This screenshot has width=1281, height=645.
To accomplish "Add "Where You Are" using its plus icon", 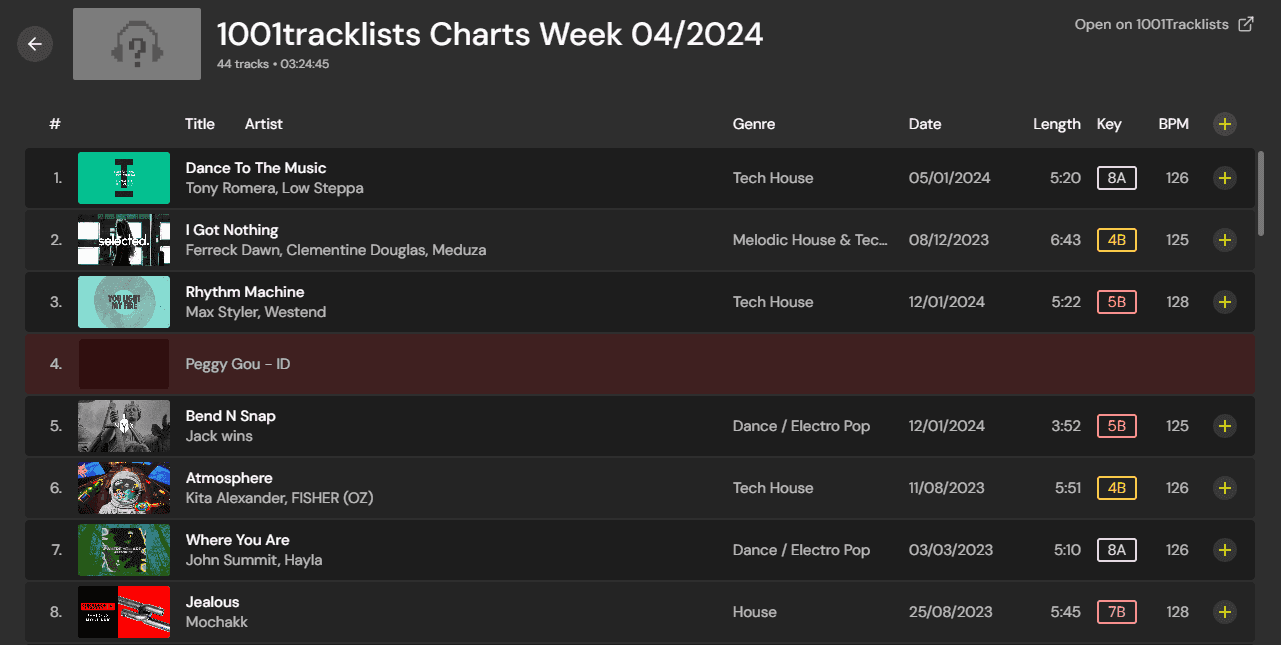I will pyautogui.click(x=1224, y=550).
